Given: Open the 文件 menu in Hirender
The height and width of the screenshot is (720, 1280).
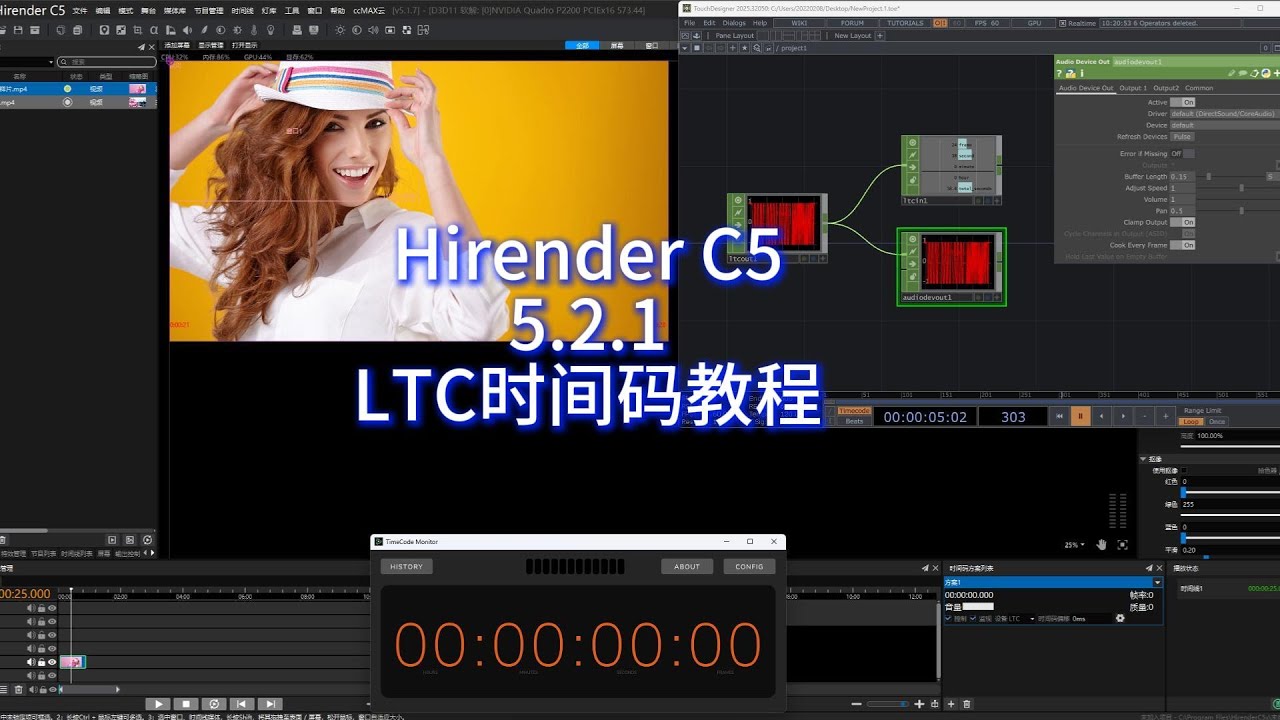Looking at the screenshot, I should coord(80,11).
